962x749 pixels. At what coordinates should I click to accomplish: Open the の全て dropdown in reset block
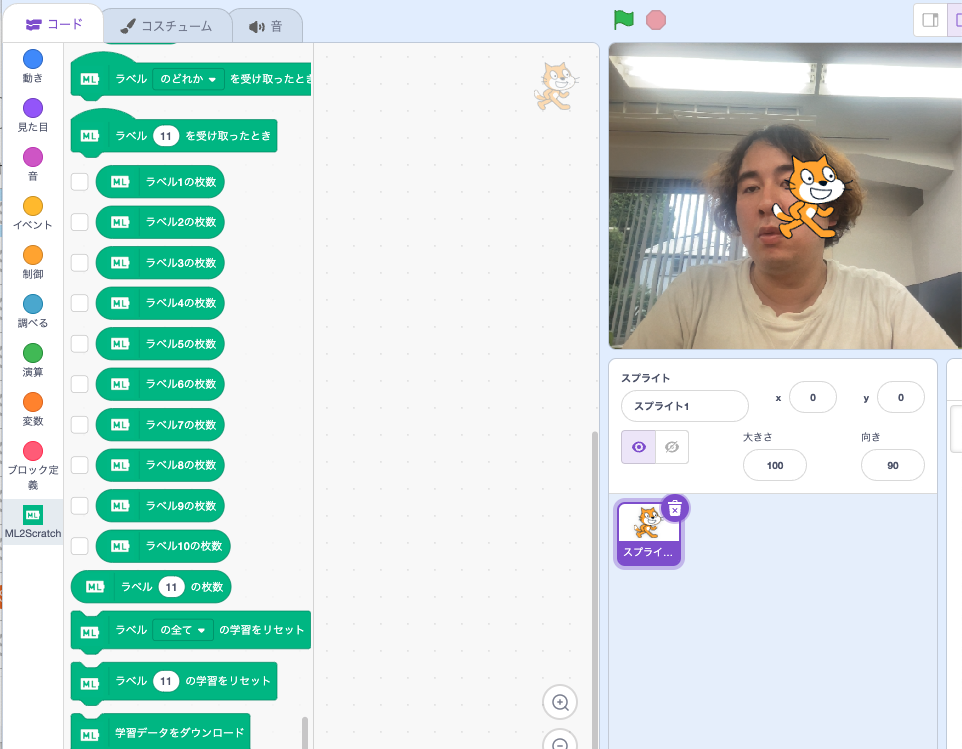click(x=183, y=630)
